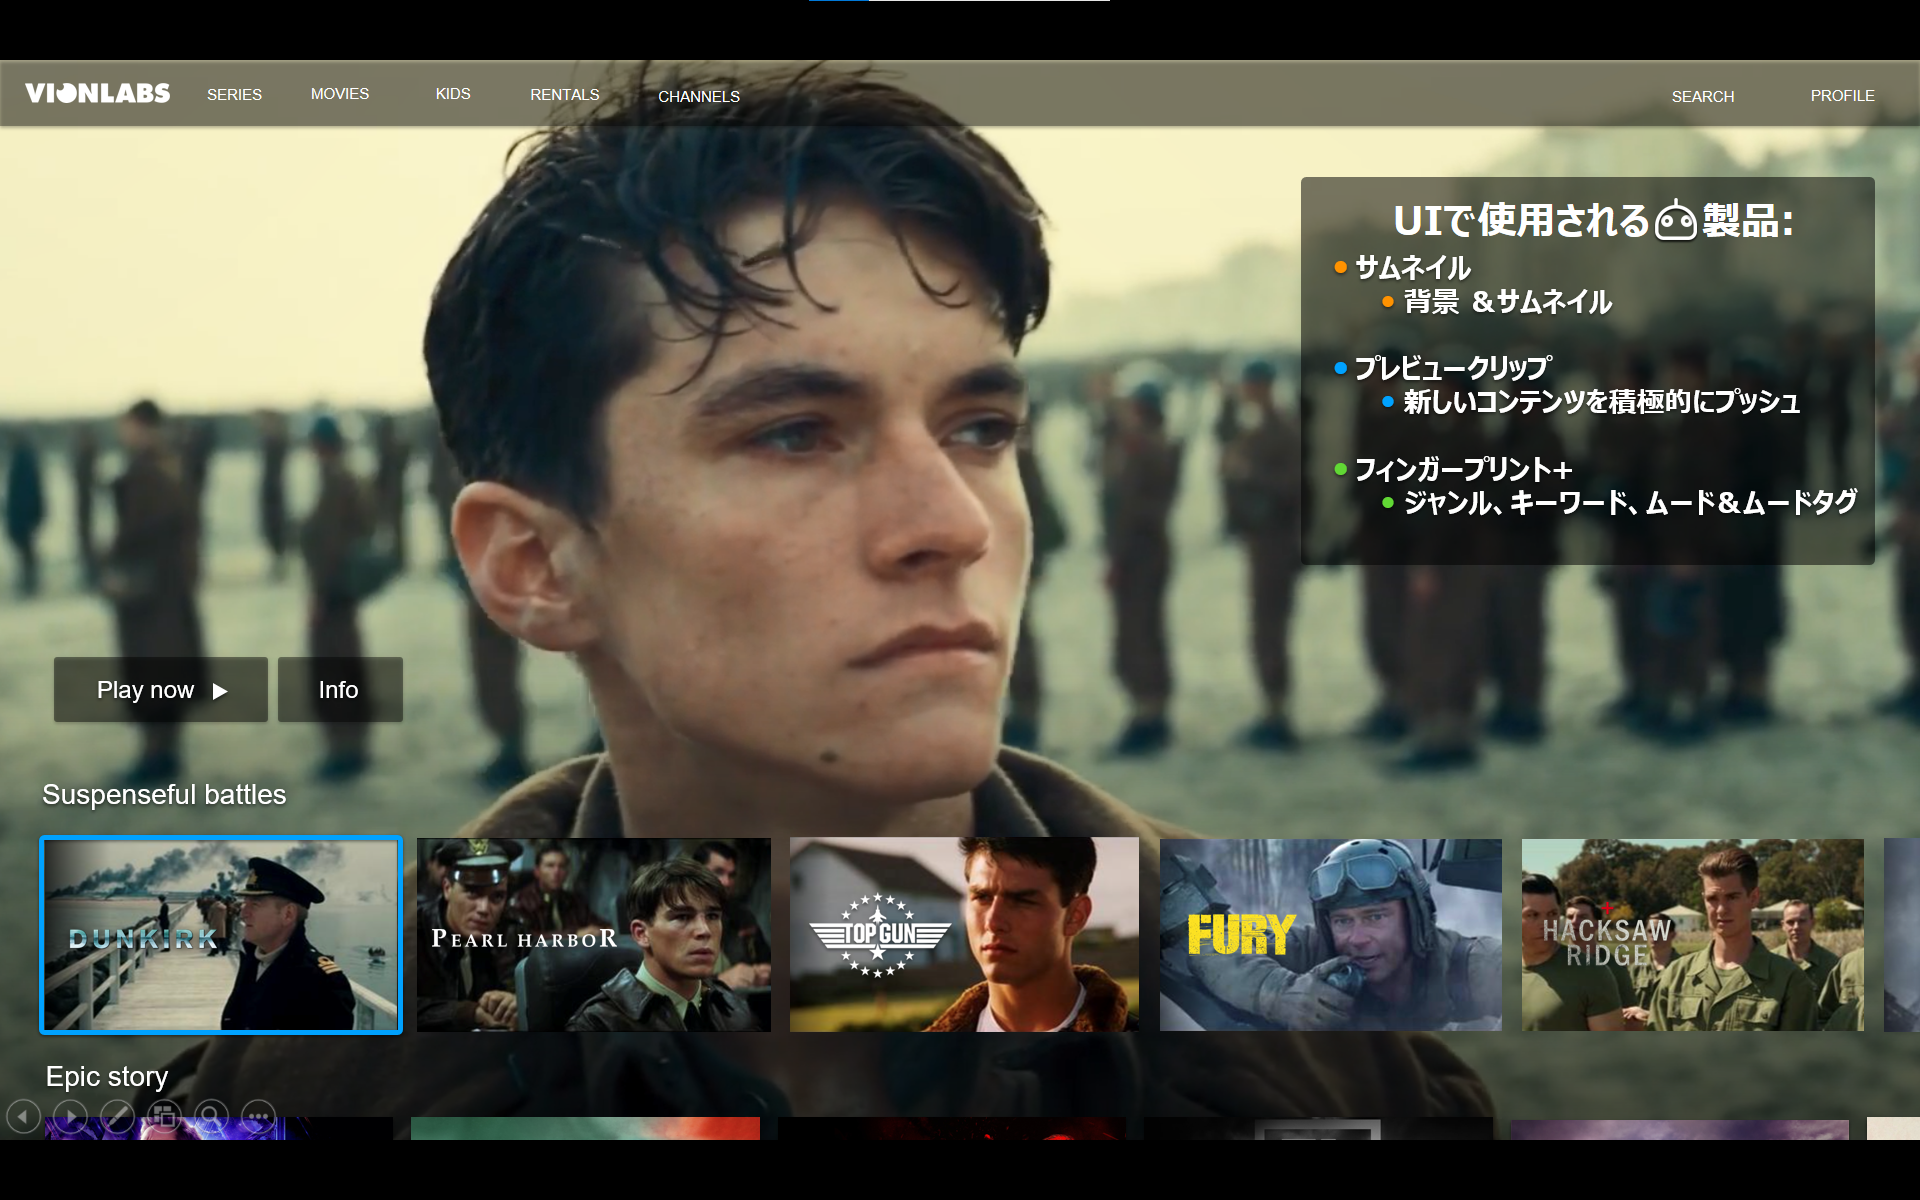Open more slideshow options ellipsis

(x=258, y=1115)
